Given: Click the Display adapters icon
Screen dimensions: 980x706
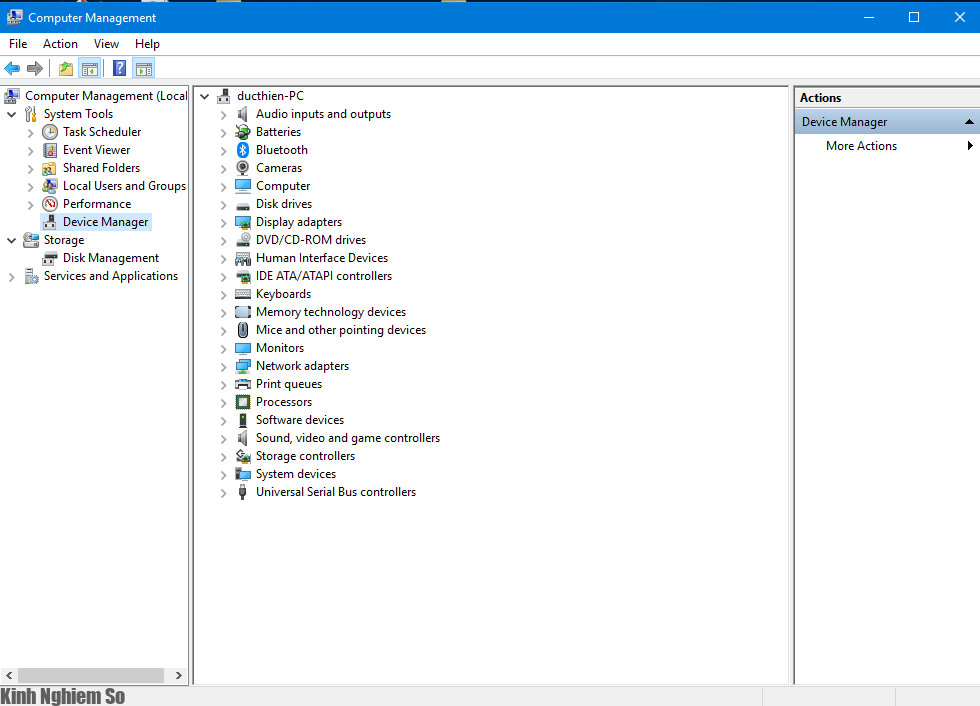Looking at the screenshot, I should pos(243,222).
